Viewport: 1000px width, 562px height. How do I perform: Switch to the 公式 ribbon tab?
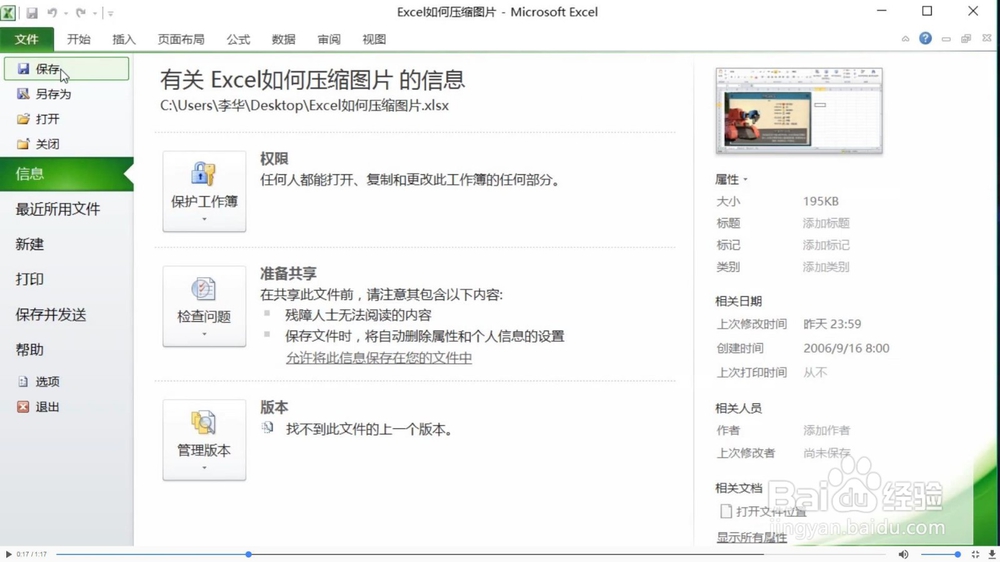pos(238,40)
